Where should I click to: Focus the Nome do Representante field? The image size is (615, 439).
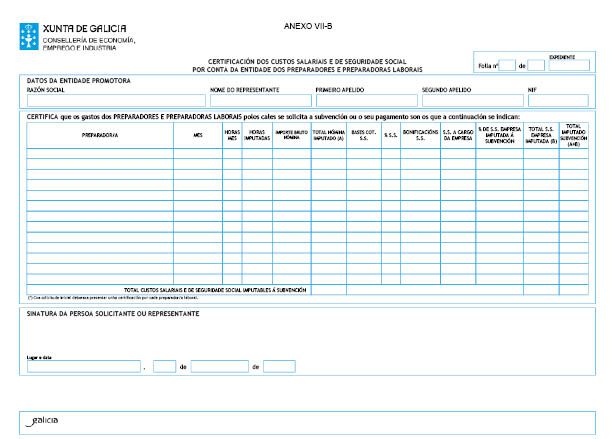pos(260,101)
